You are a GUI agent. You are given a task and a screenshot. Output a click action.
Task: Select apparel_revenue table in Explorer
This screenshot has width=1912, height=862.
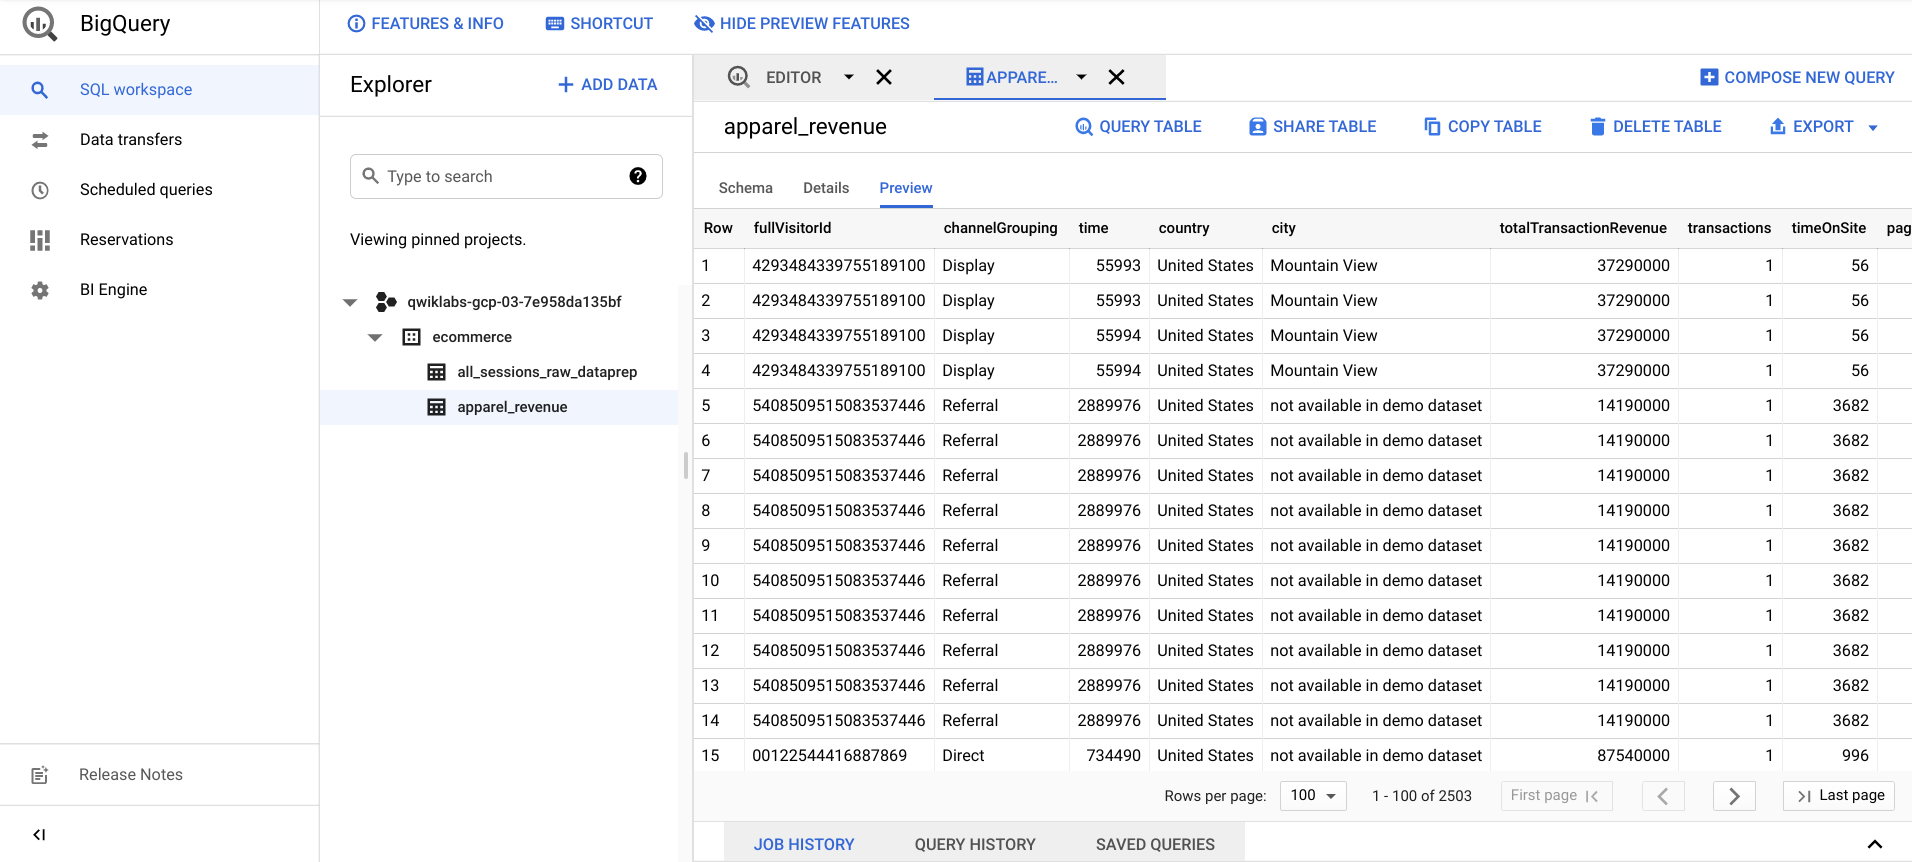(499, 407)
